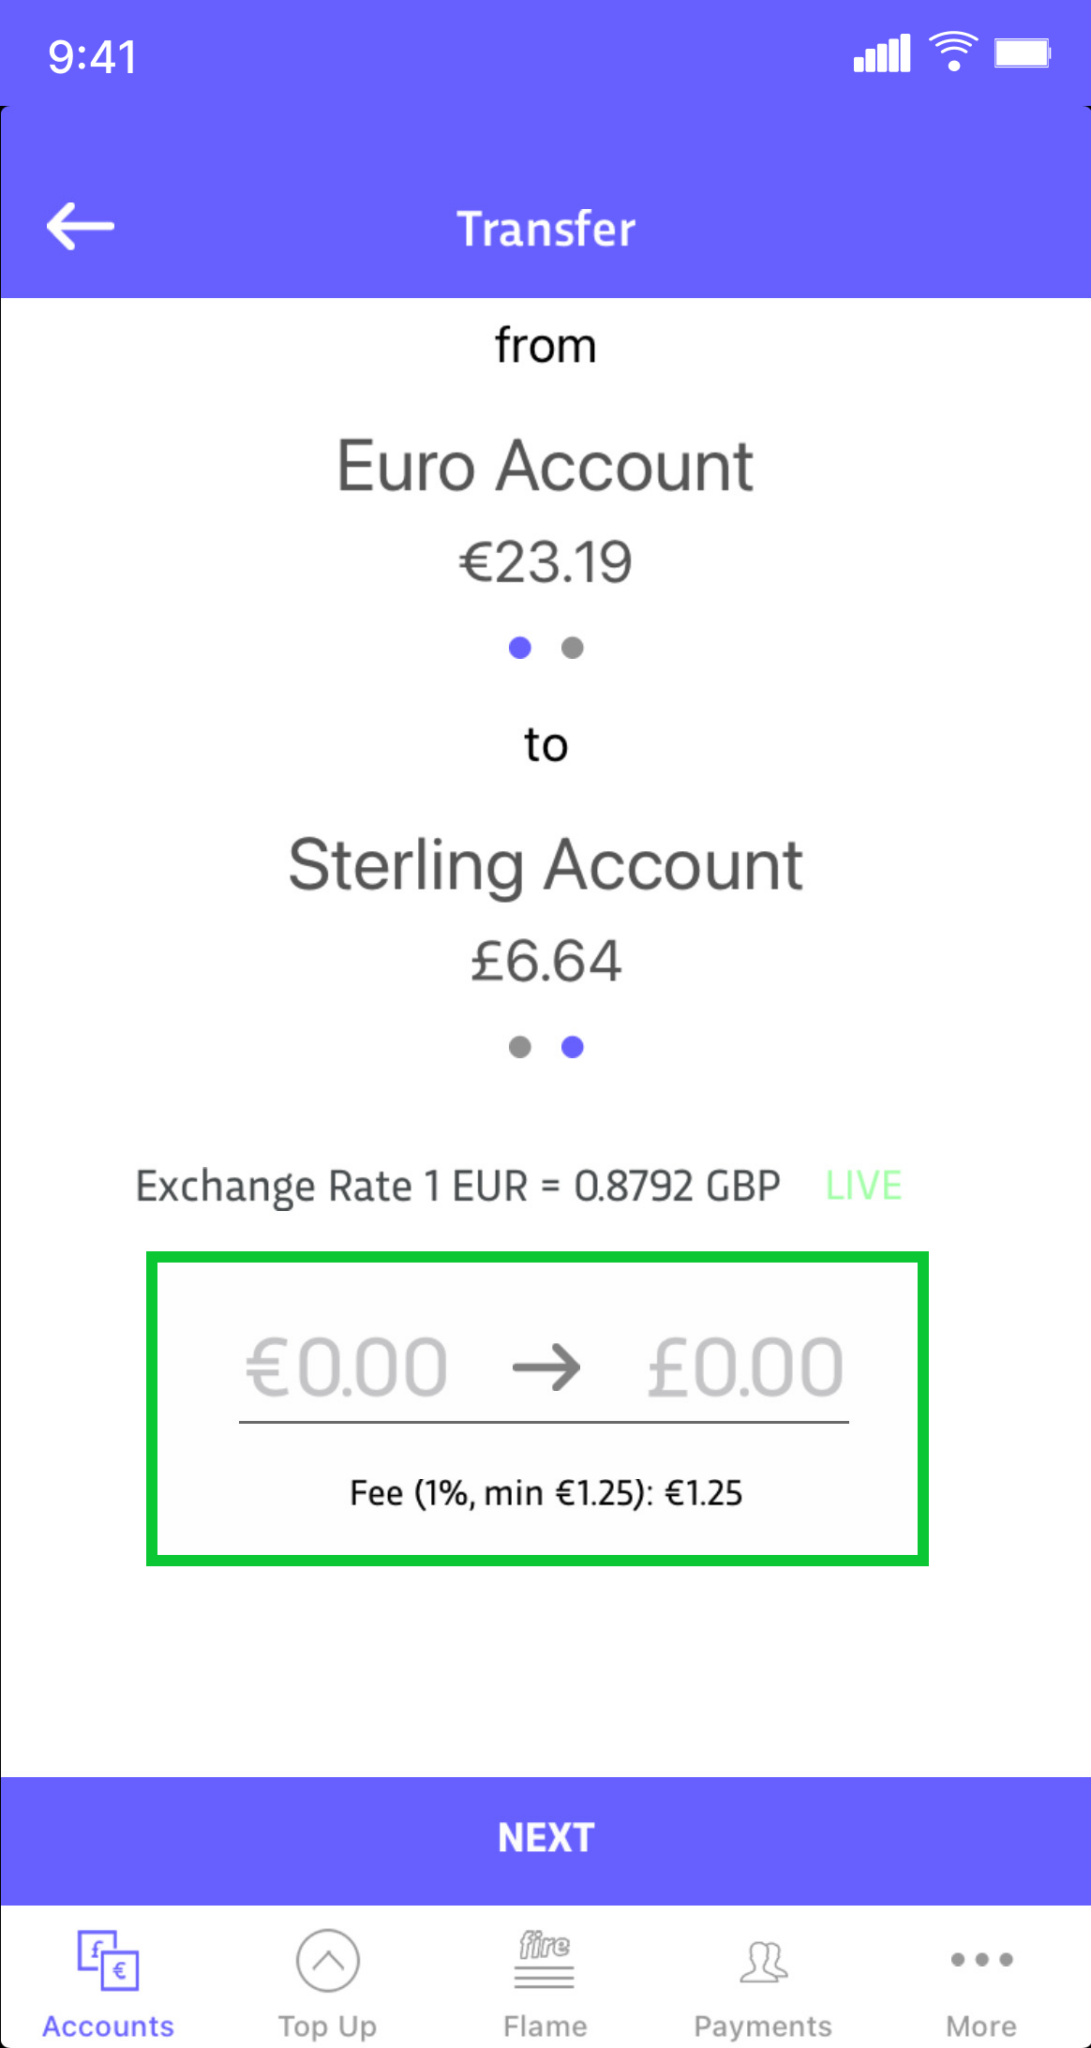The image size is (1091, 2048).
Task: Tap the Wi-Fi status icon
Action: pyautogui.click(x=953, y=51)
